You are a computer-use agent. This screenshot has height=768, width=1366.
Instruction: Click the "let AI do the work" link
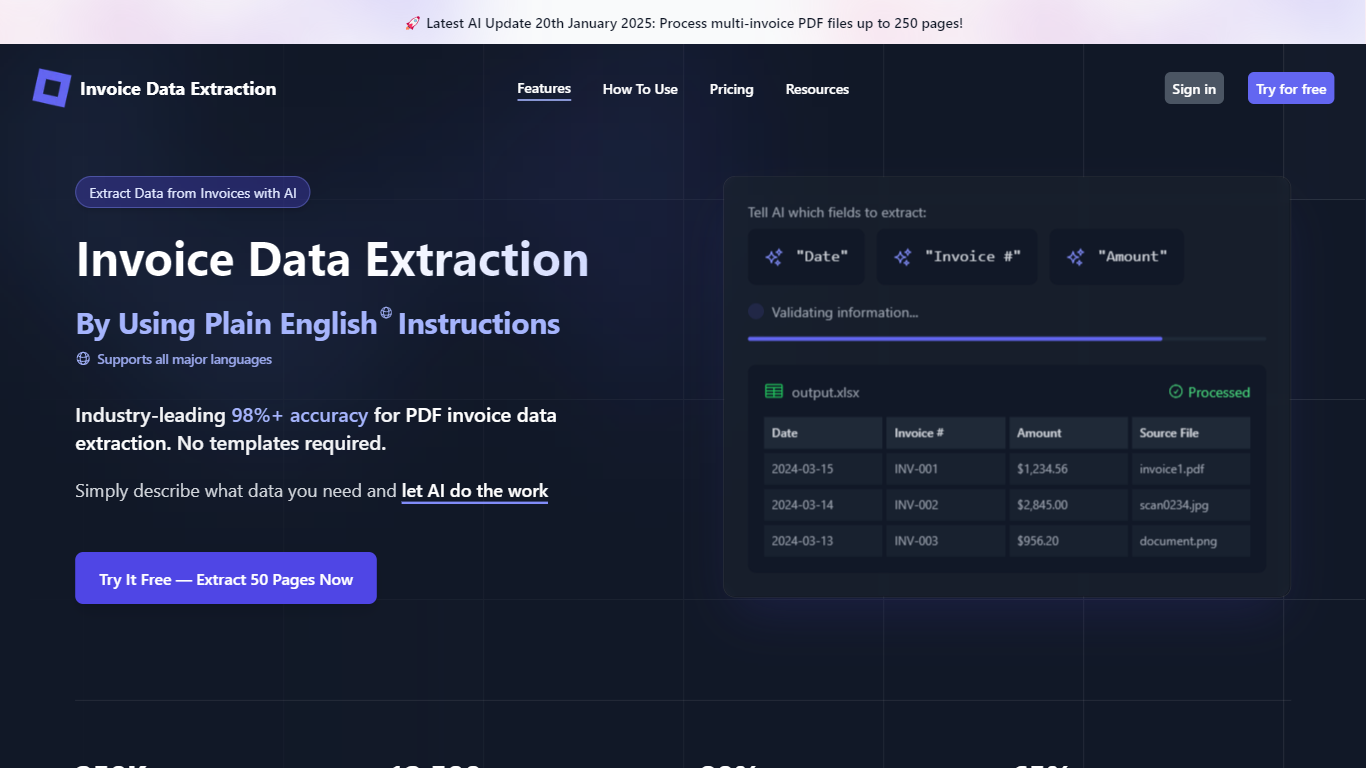pyautogui.click(x=475, y=491)
